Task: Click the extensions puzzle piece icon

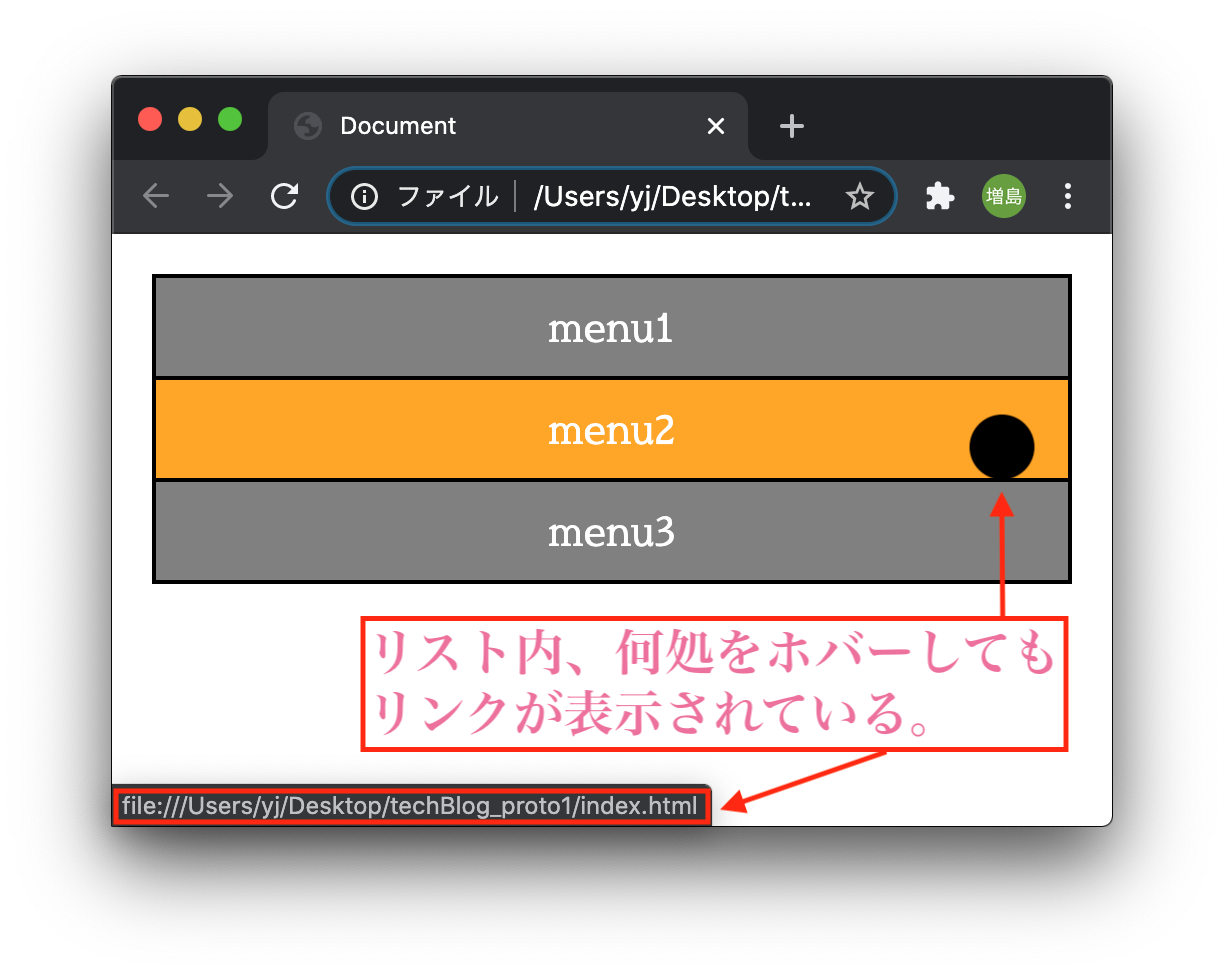Action: pyautogui.click(x=939, y=196)
